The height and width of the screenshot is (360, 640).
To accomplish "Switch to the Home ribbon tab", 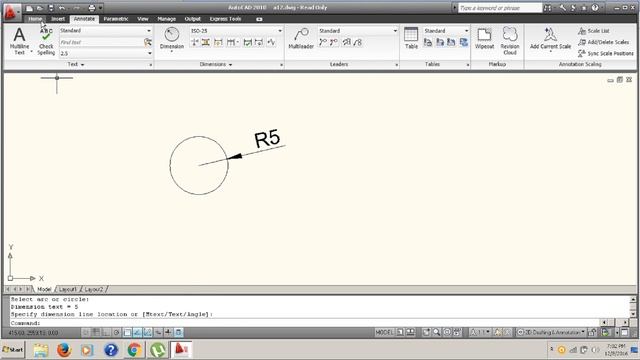I will (35, 19).
